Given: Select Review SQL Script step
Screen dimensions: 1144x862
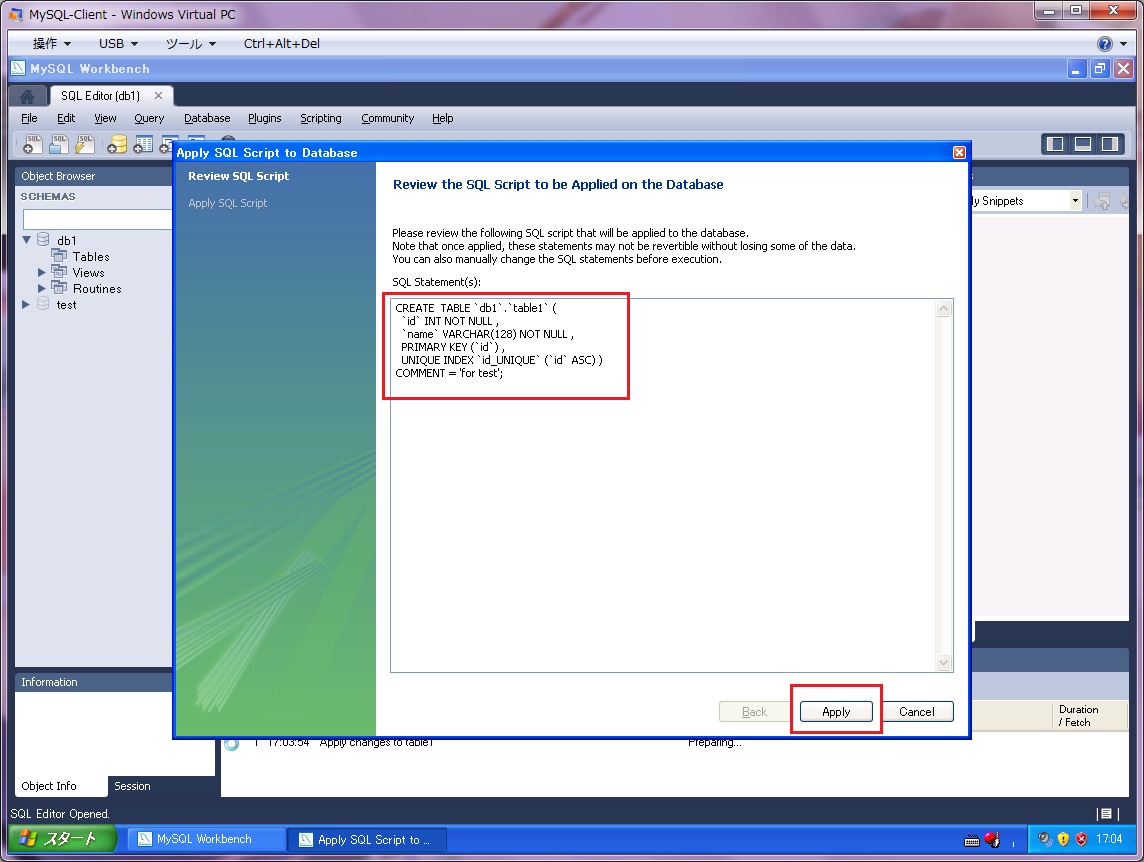Looking at the screenshot, I should pyautogui.click(x=239, y=176).
